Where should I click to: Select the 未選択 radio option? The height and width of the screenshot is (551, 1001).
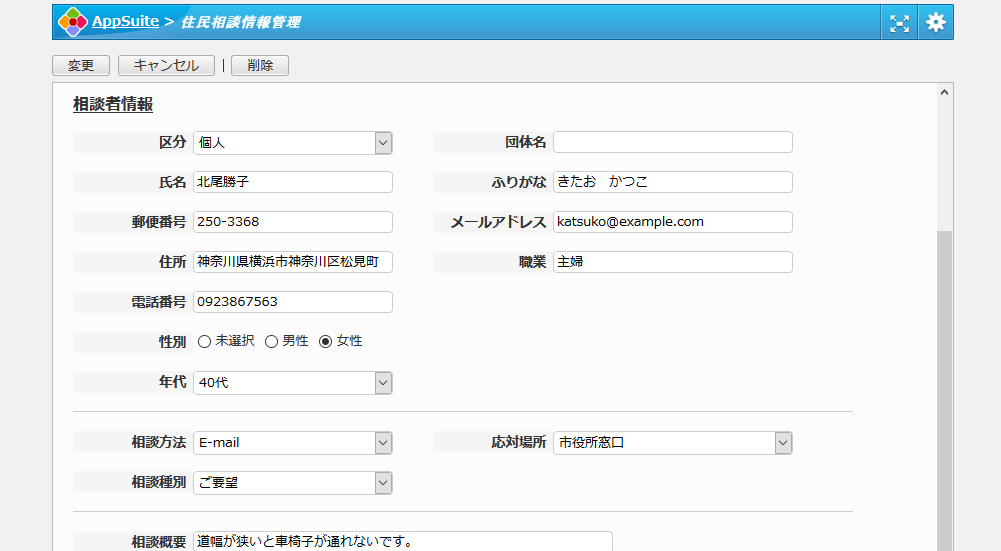point(205,342)
